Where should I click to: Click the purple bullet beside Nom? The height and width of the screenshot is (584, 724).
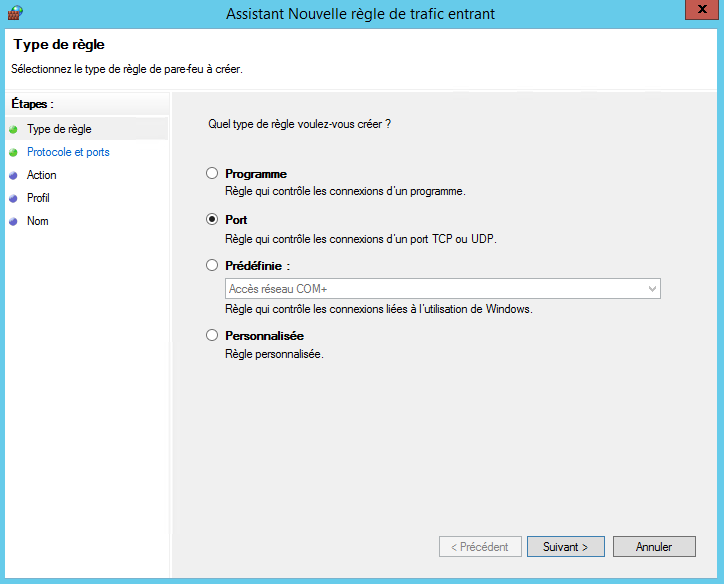(13, 221)
